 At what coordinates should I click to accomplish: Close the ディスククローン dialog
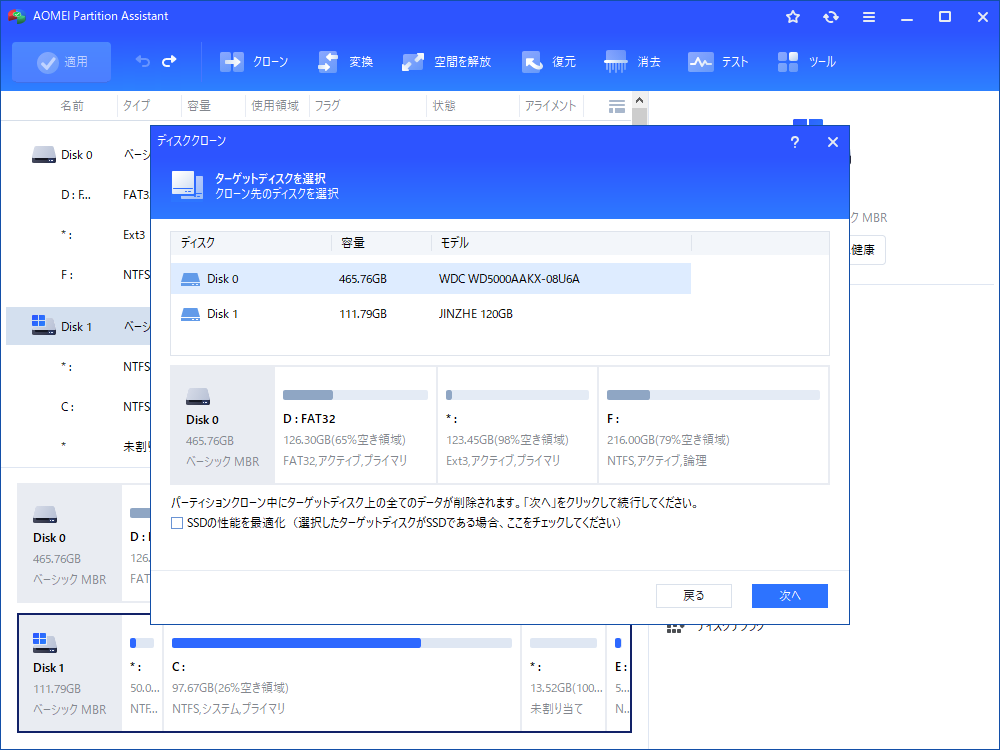(x=832, y=142)
